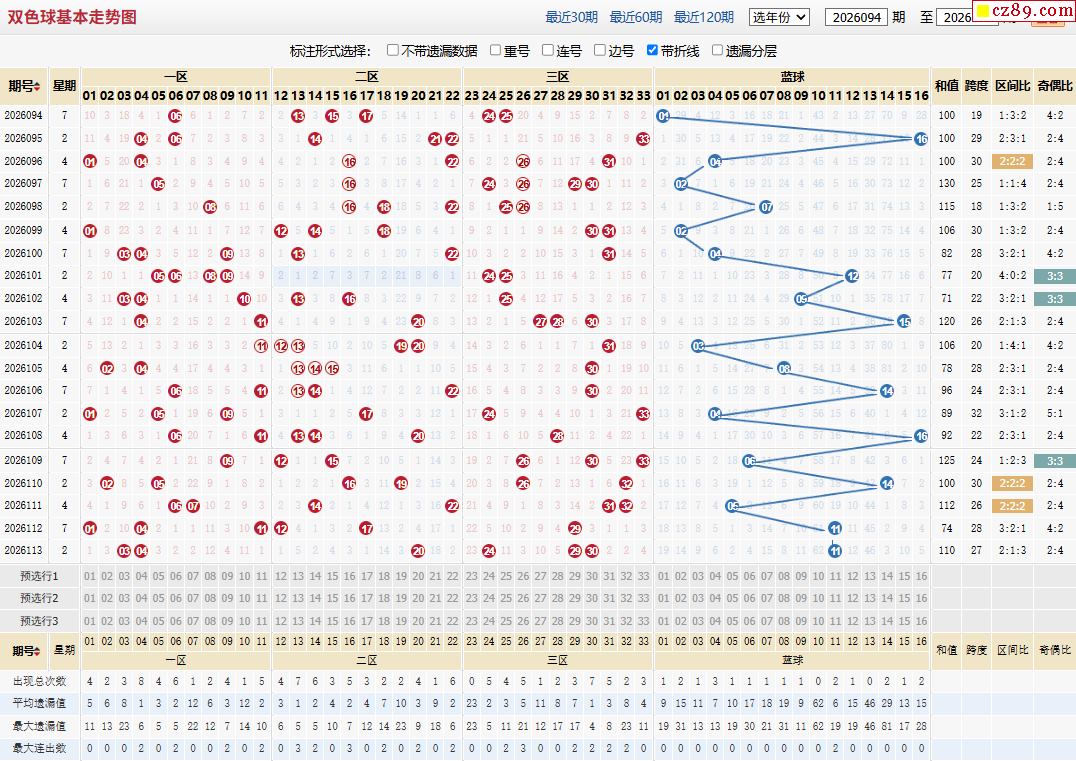Show 最近60期 results
Image resolution: width=1076 pixels, height=761 pixels.
pyautogui.click(x=635, y=17)
